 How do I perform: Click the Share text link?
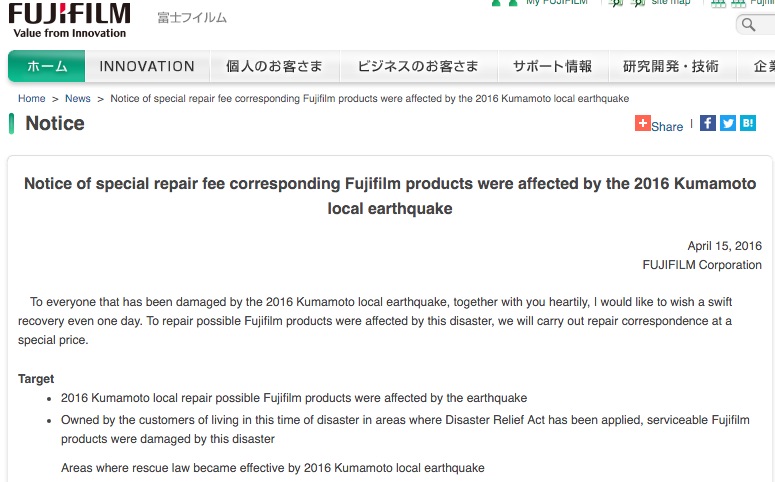[667, 127]
